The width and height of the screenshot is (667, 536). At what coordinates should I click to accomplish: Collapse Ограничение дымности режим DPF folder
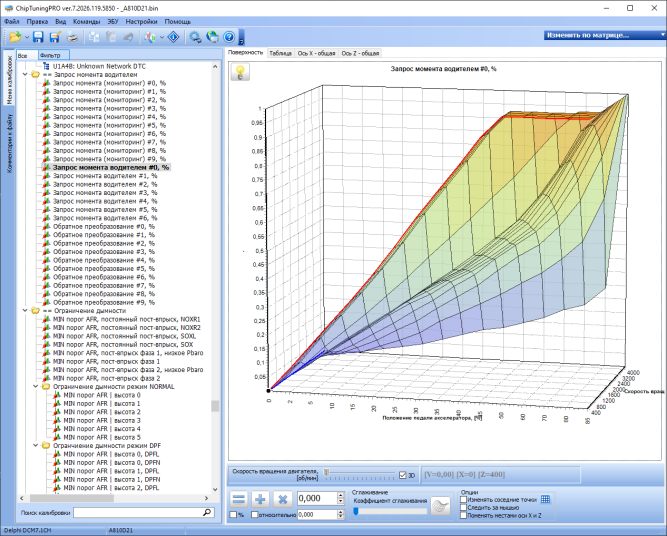[36, 446]
